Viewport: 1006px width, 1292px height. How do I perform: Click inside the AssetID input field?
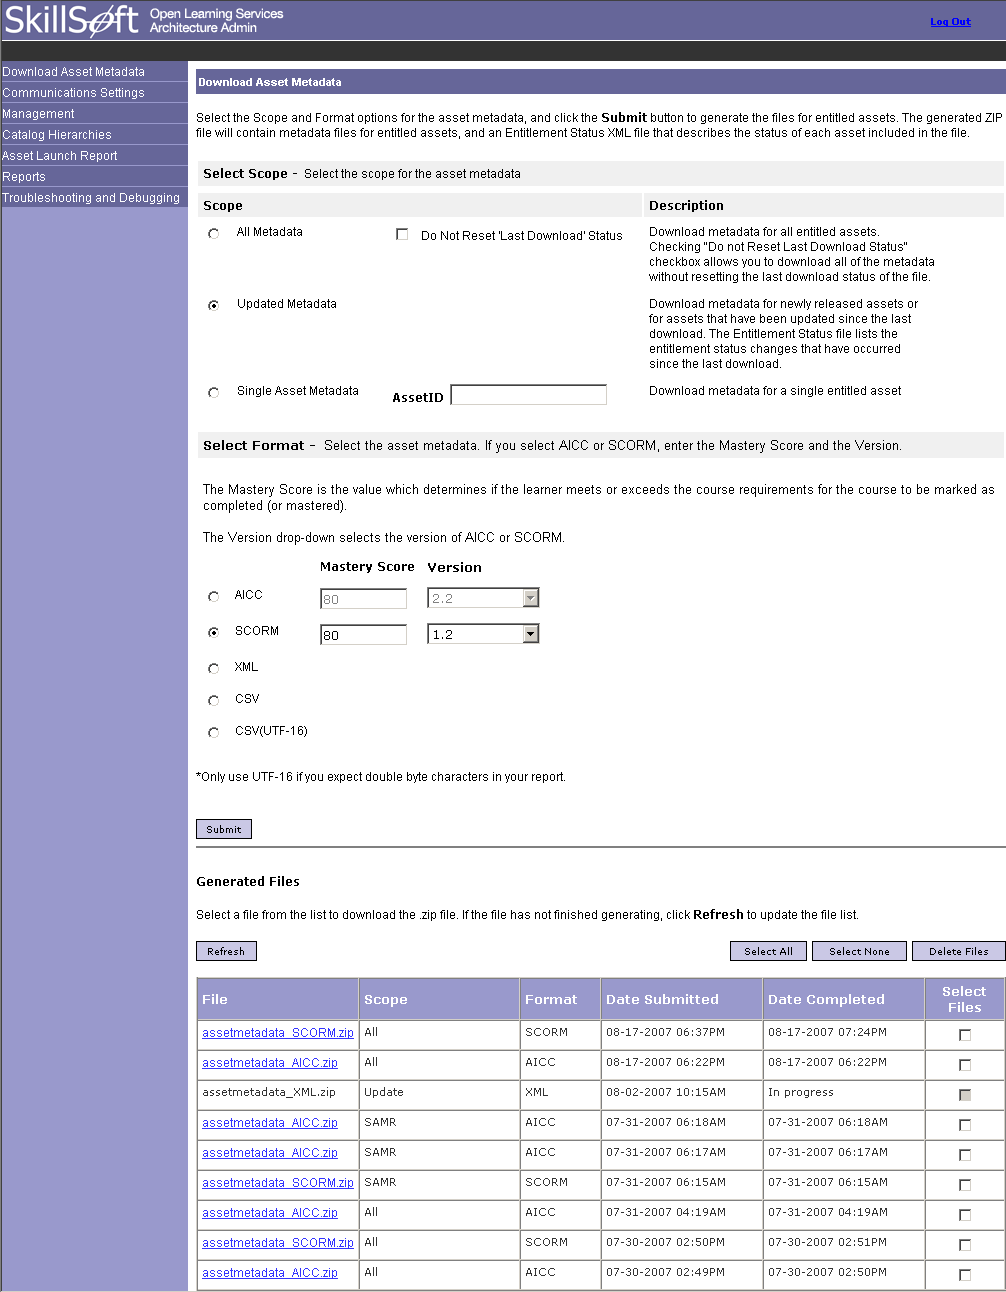(x=528, y=394)
